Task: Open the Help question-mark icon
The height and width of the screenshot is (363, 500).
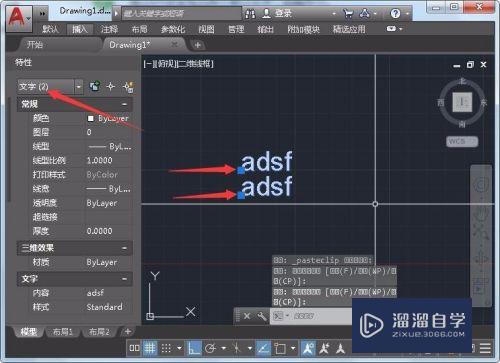Action: [x=395, y=14]
